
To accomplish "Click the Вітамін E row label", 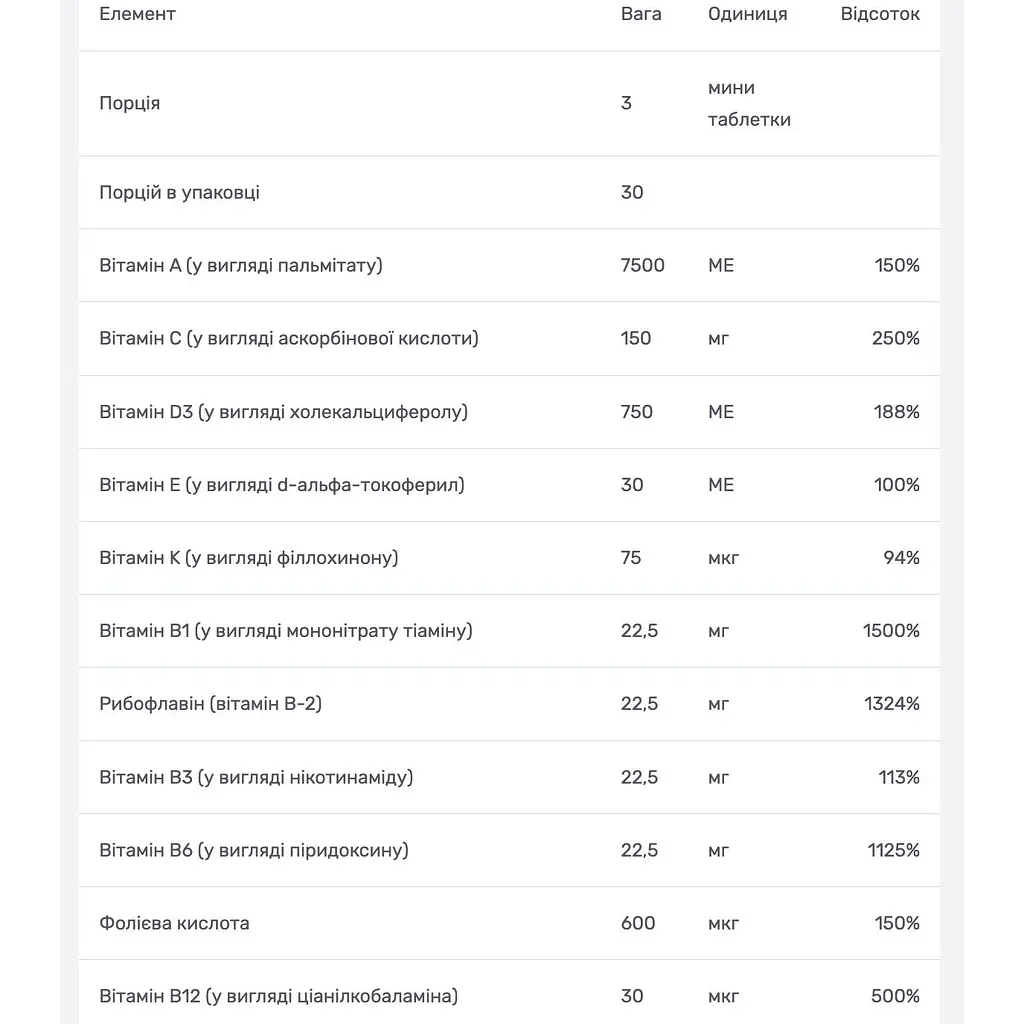I will (x=281, y=485).
